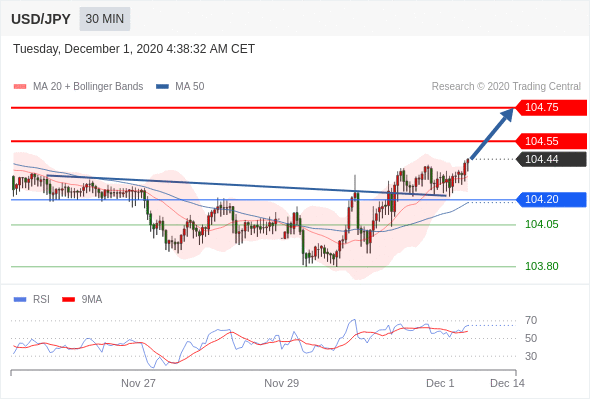Click the RSI 70 overbought level label
Image resolution: width=590 pixels, height=400 pixels.
point(531,321)
